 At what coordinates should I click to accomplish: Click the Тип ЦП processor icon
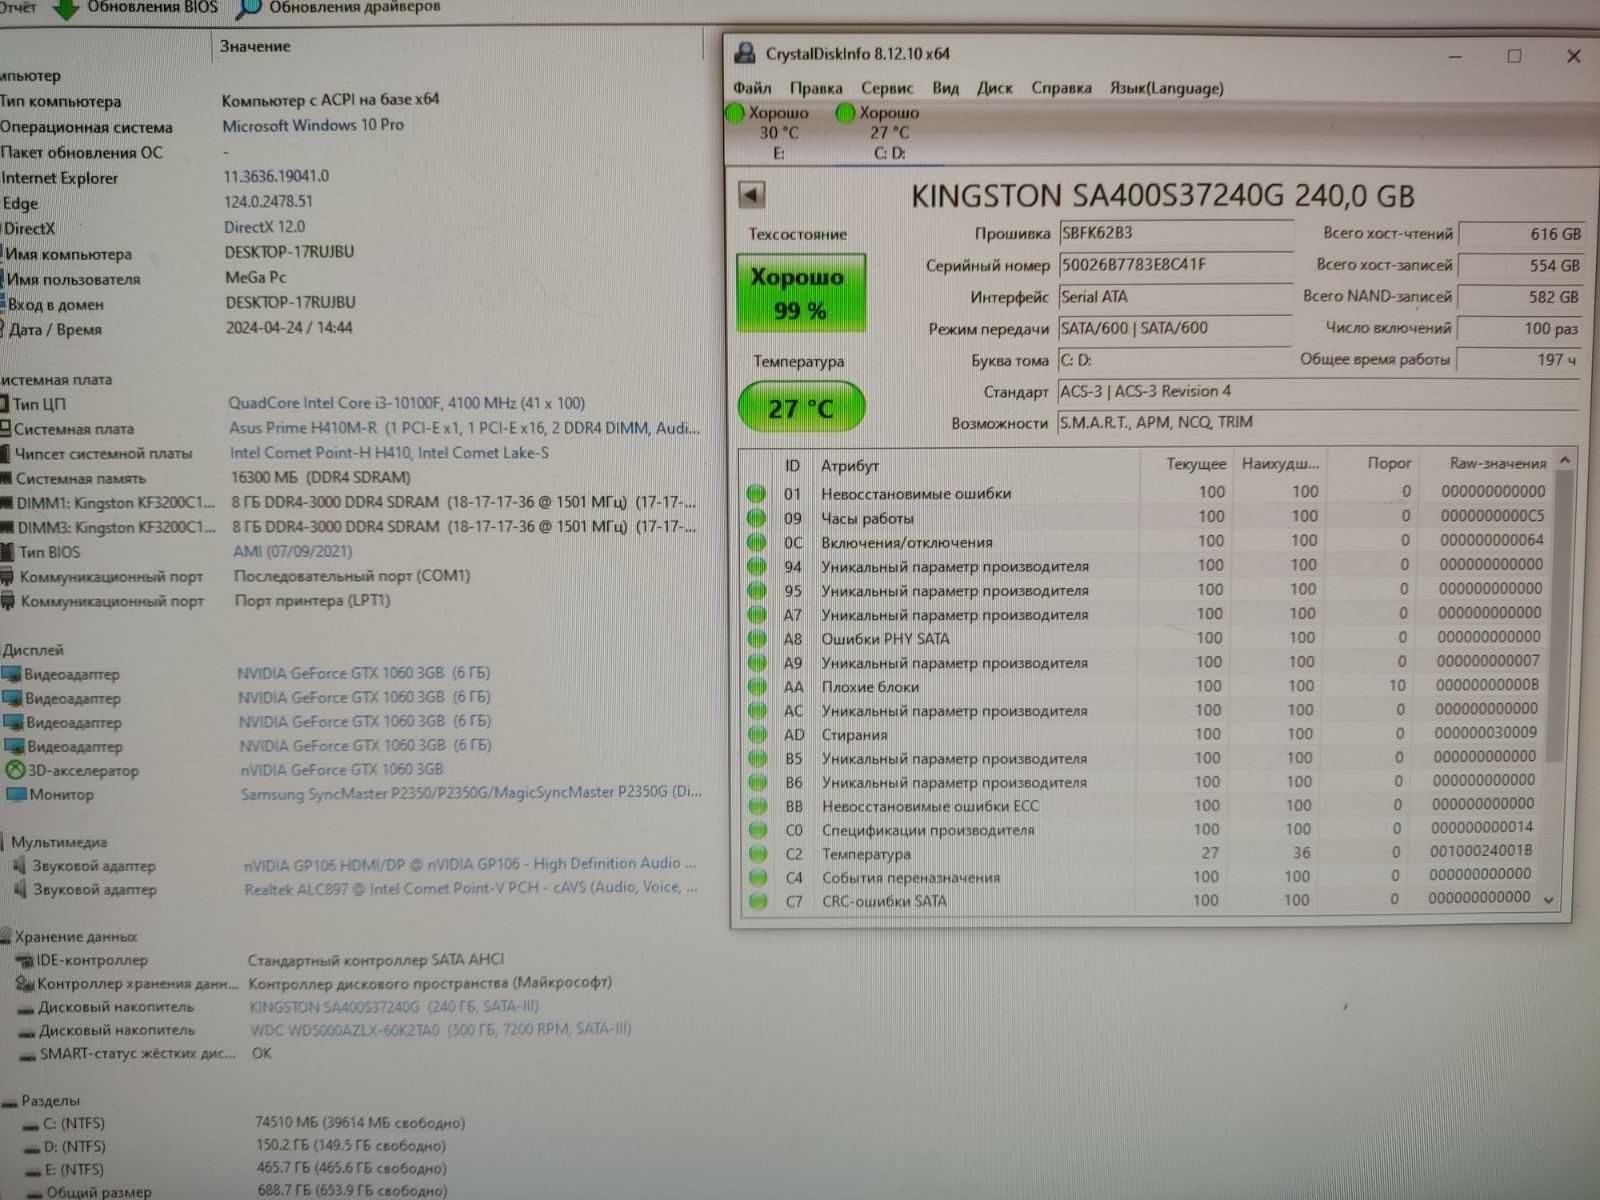pos(4,404)
